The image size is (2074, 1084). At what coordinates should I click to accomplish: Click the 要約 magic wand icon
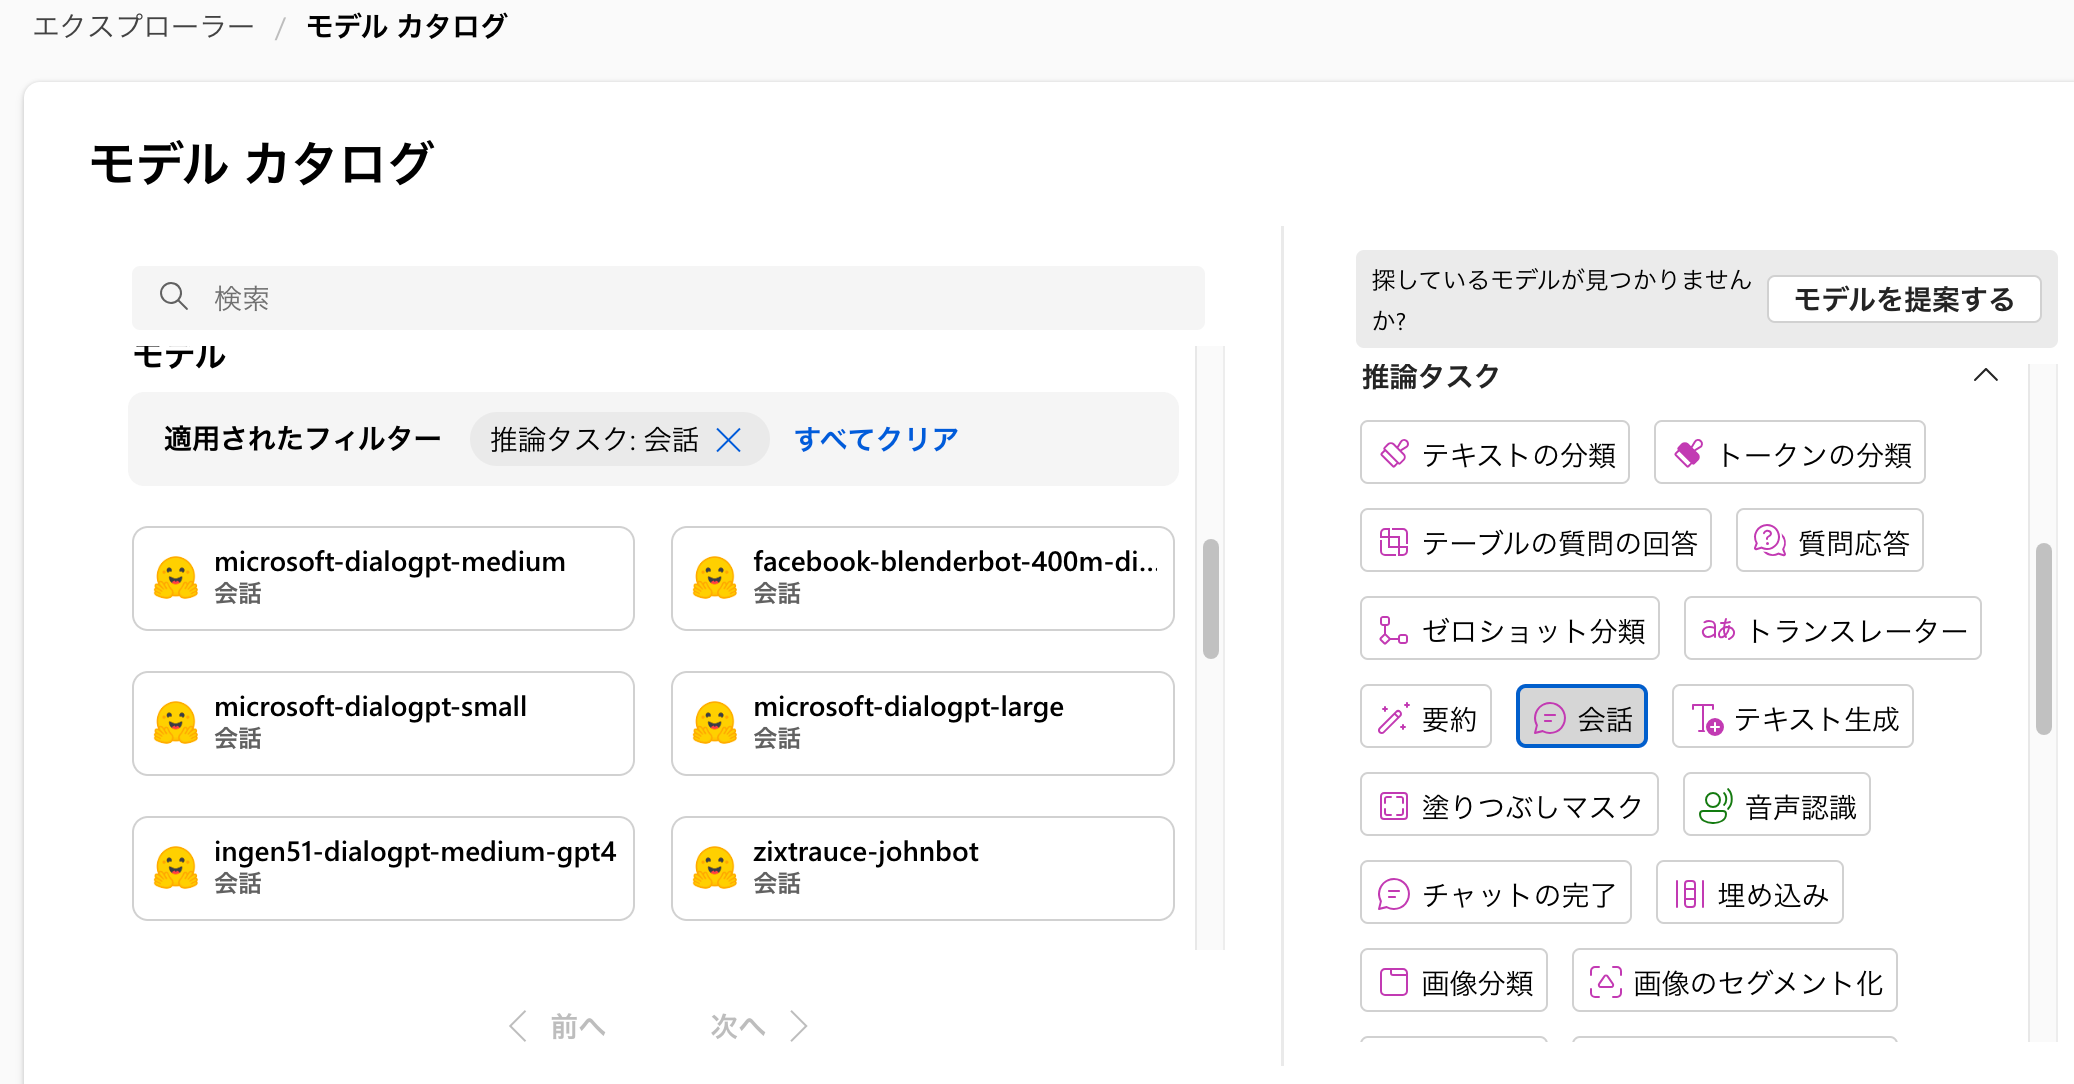point(1393,718)
